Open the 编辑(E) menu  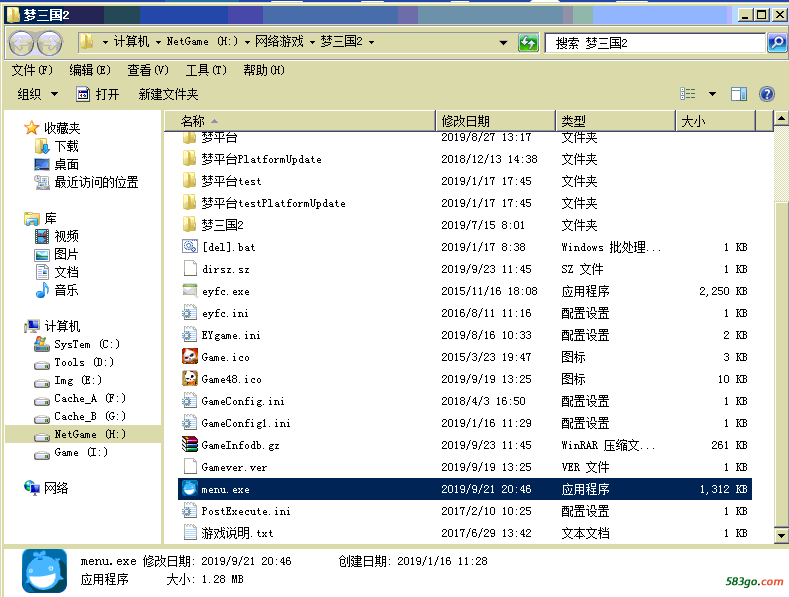[90, 70]
